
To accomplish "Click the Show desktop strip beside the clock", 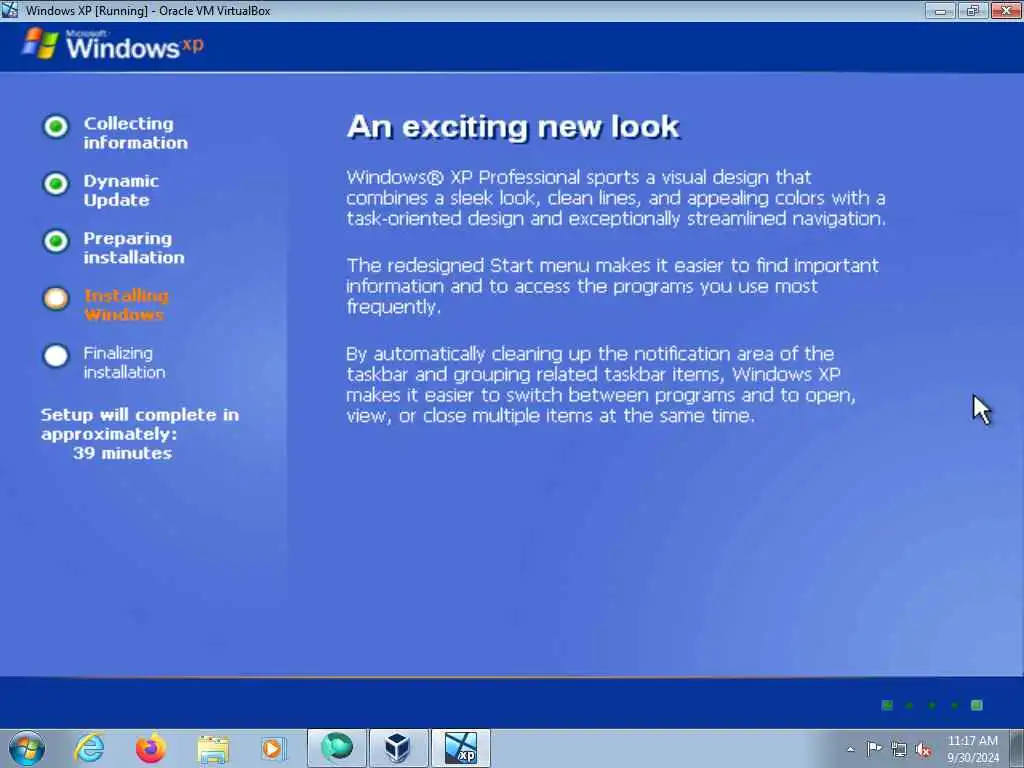I will click(1017, 748).
